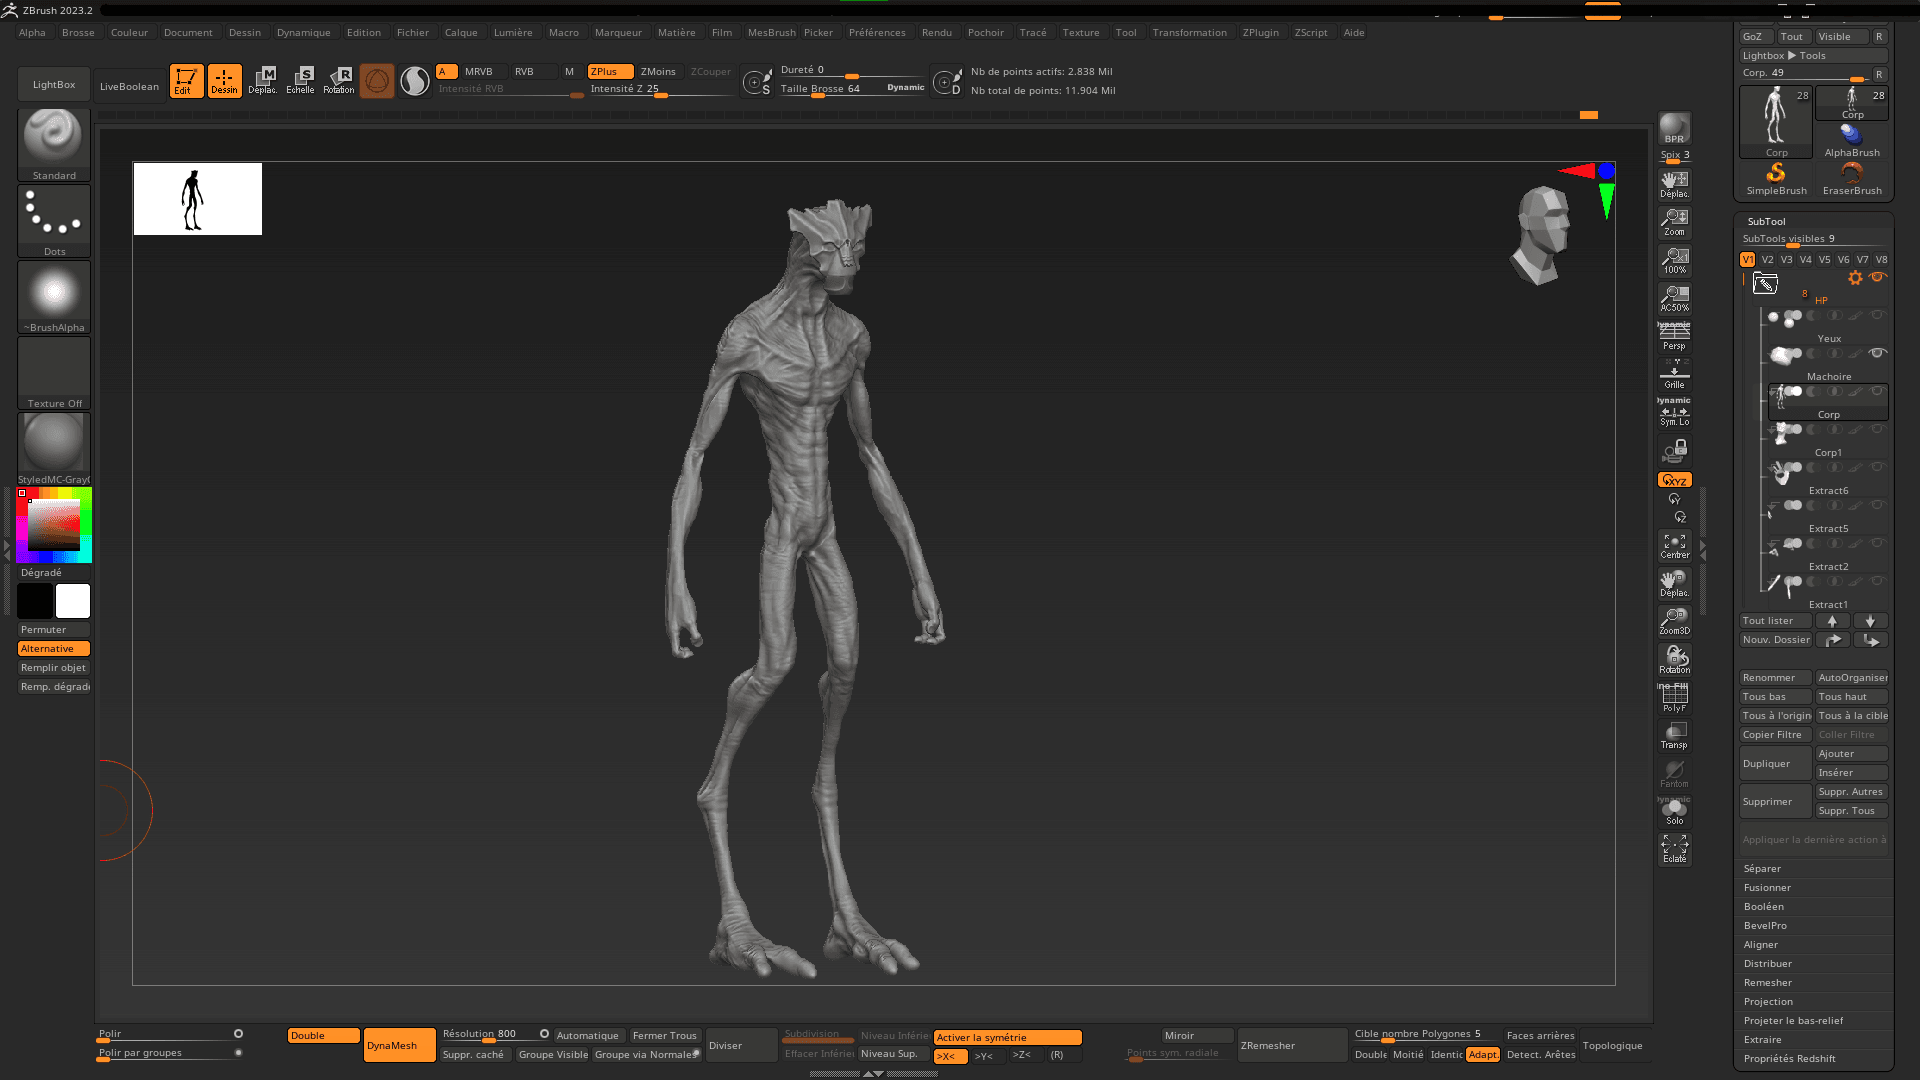Toggle the ZPlus sculpt mode
The height and width of the screenshot is (1080, 1920).
(610, 72)
